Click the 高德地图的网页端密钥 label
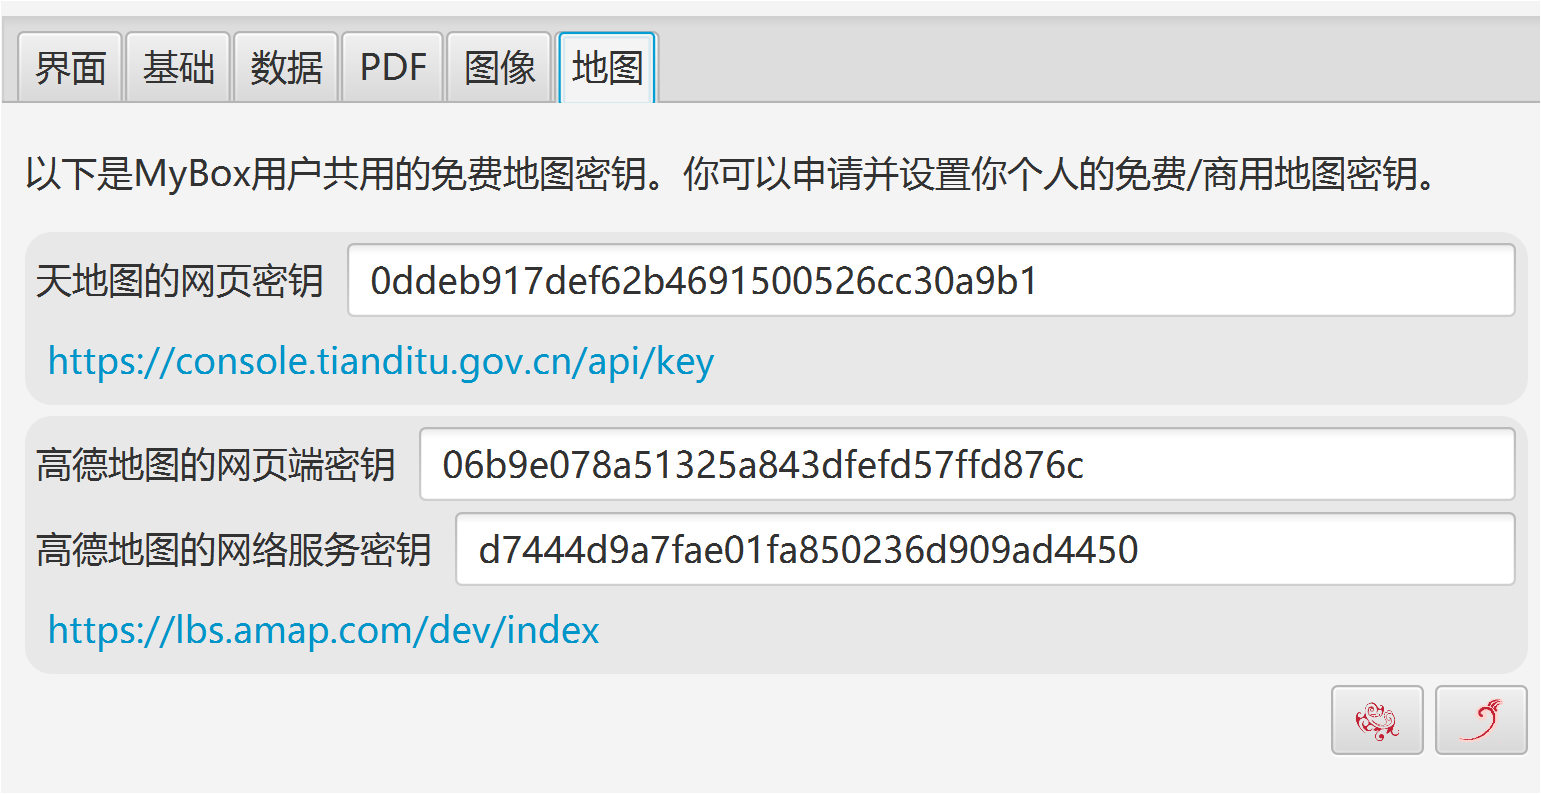Viewport: 1541px width, 794px height. (216, 466)
